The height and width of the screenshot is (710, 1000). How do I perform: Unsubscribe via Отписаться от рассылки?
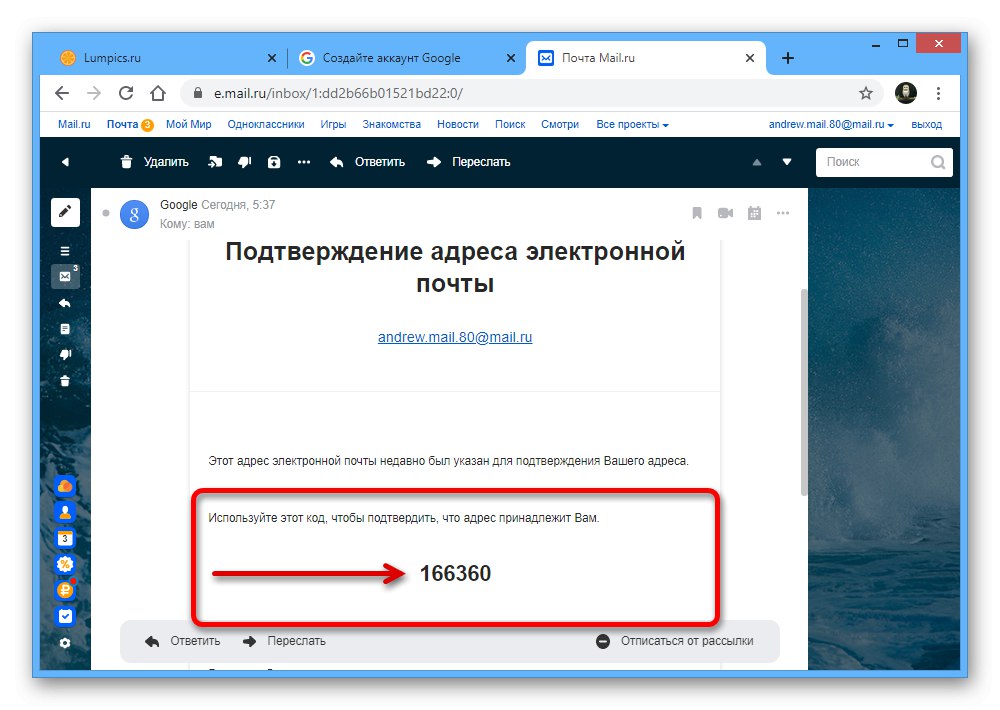pyautogui.click(x=675, y=641)
